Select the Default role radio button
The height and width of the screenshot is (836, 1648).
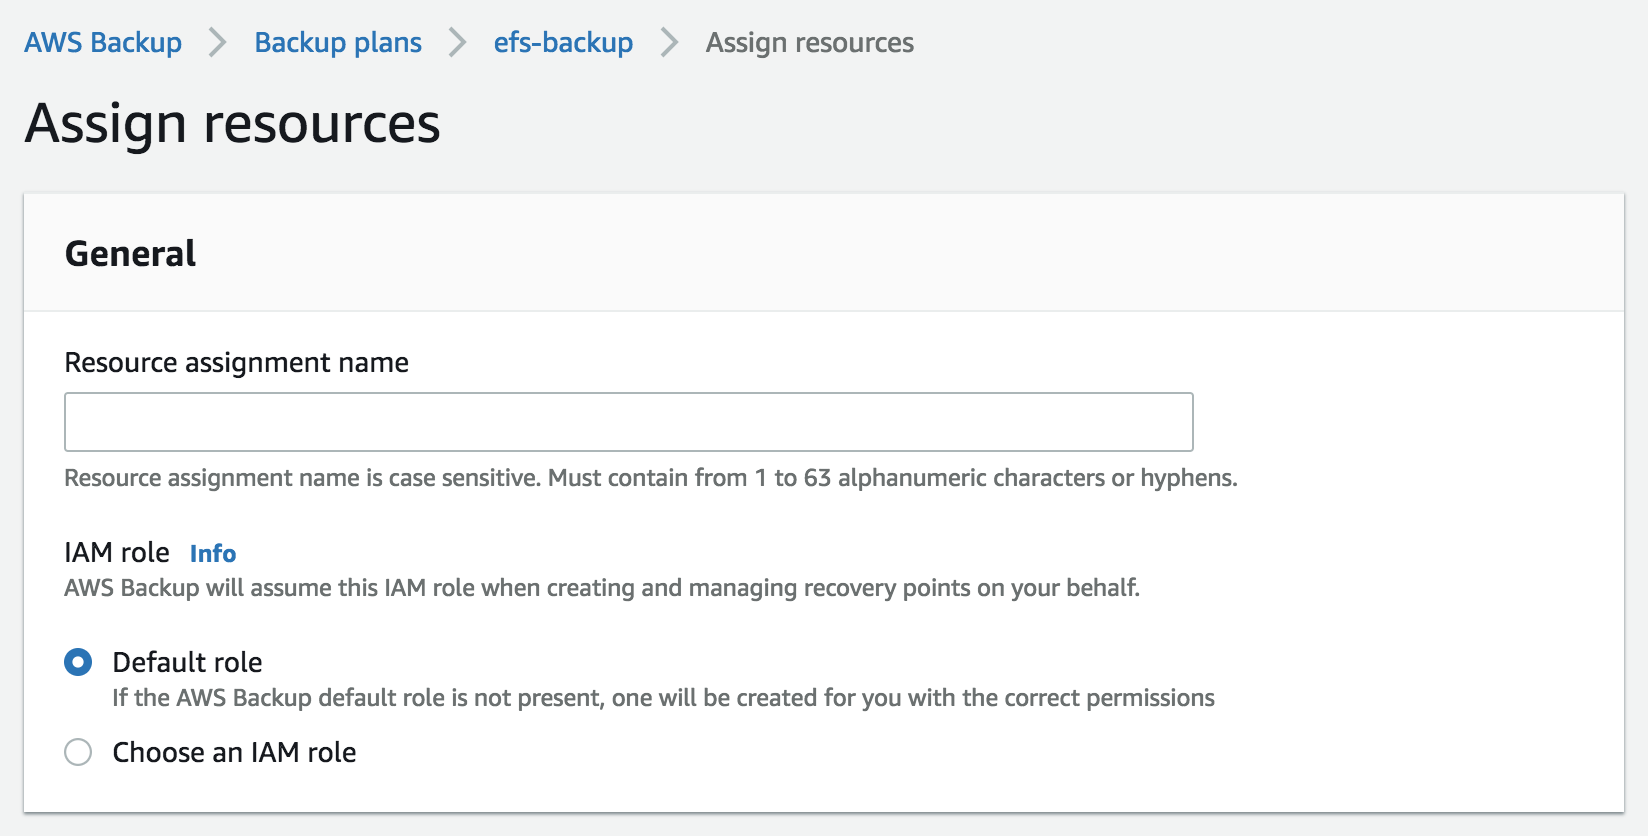78,662
